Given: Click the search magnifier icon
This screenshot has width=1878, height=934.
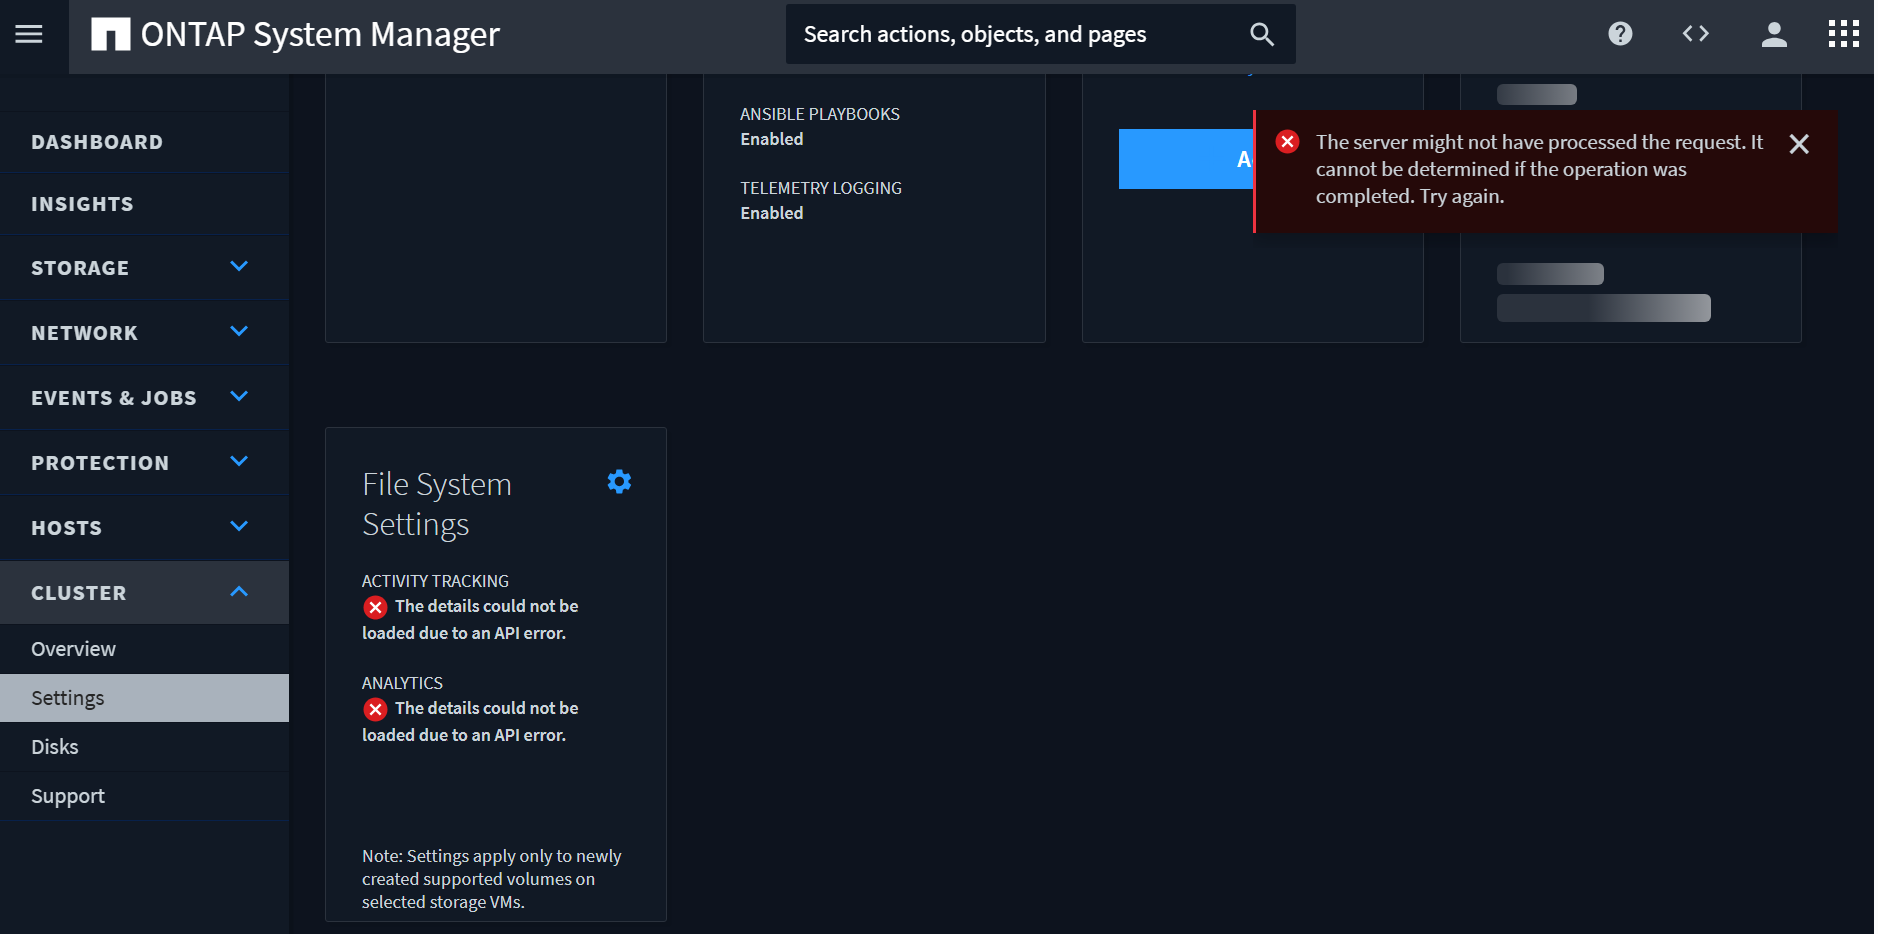Looking at the screenshot, I should coord(1262,34).
